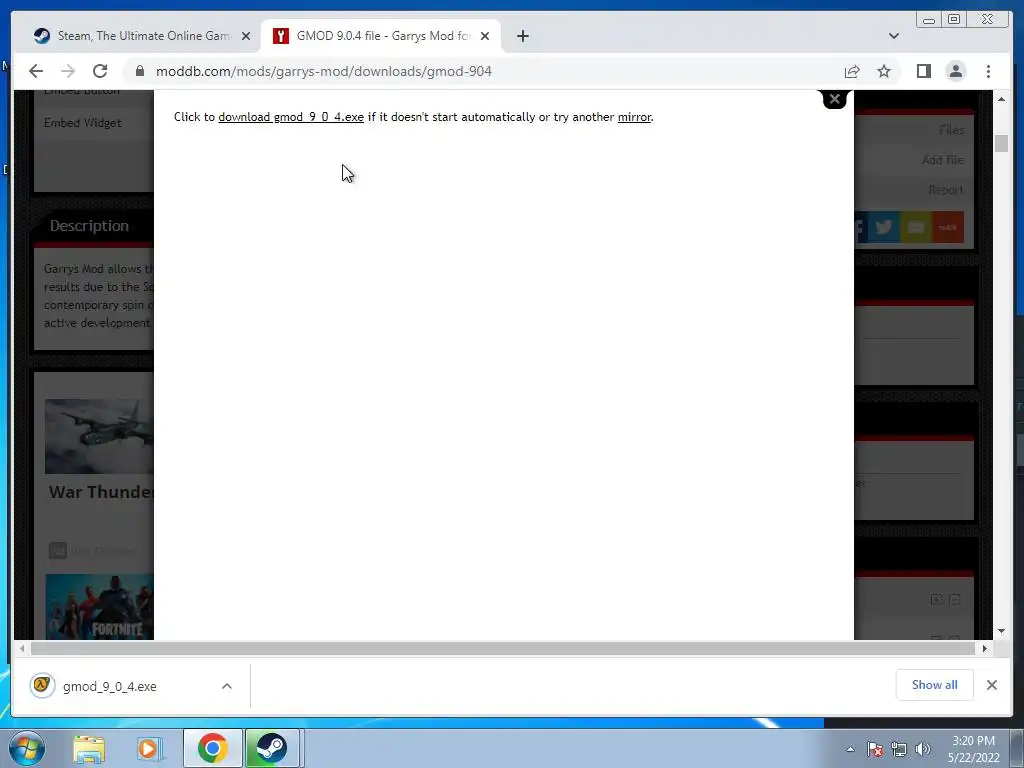The image size is (1024, 768).
Task: Click scroll down arrow on vertical scrollbar
Action: point(1001,631)
